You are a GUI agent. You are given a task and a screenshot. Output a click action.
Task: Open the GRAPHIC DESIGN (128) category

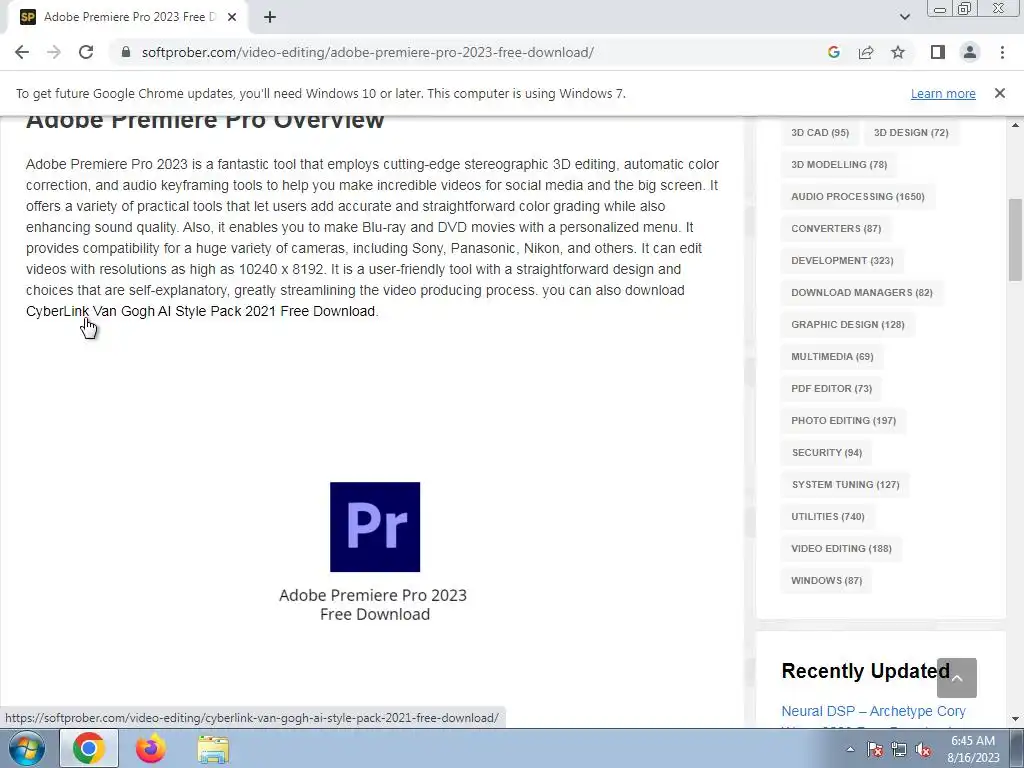(848, 325)
